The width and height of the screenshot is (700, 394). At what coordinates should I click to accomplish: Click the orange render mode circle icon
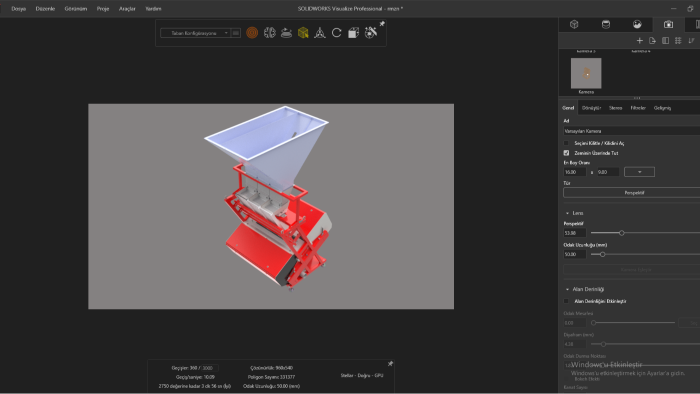coord(252,33)
